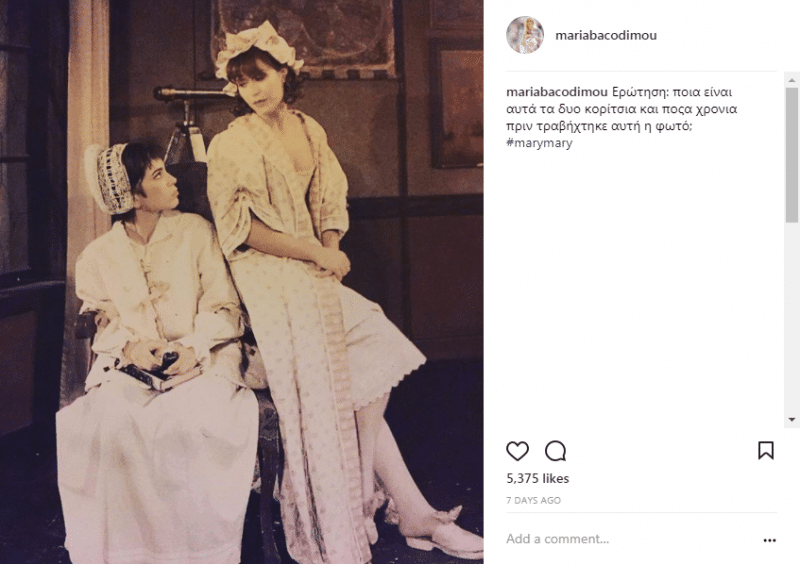The height and width of the screenshot is (564, 800).
Task: Click the empty scrollbar track below the thumb
Action: [x=792, y=317]
